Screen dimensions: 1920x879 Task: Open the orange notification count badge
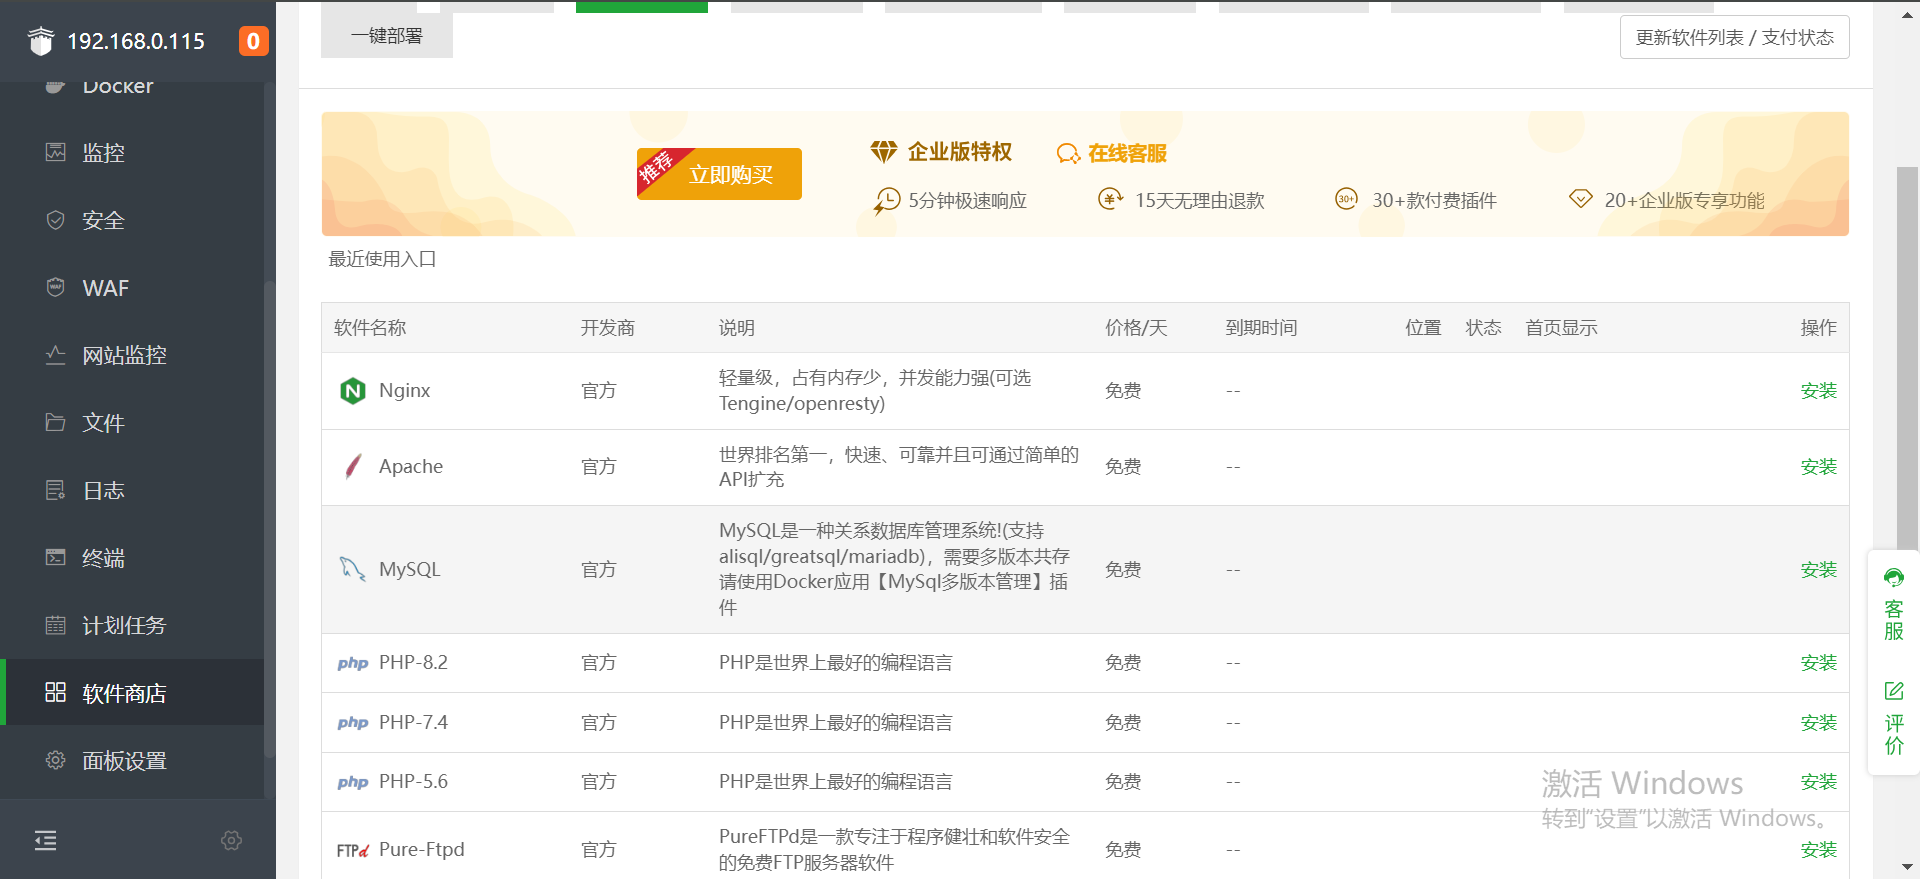coord(253,41)
